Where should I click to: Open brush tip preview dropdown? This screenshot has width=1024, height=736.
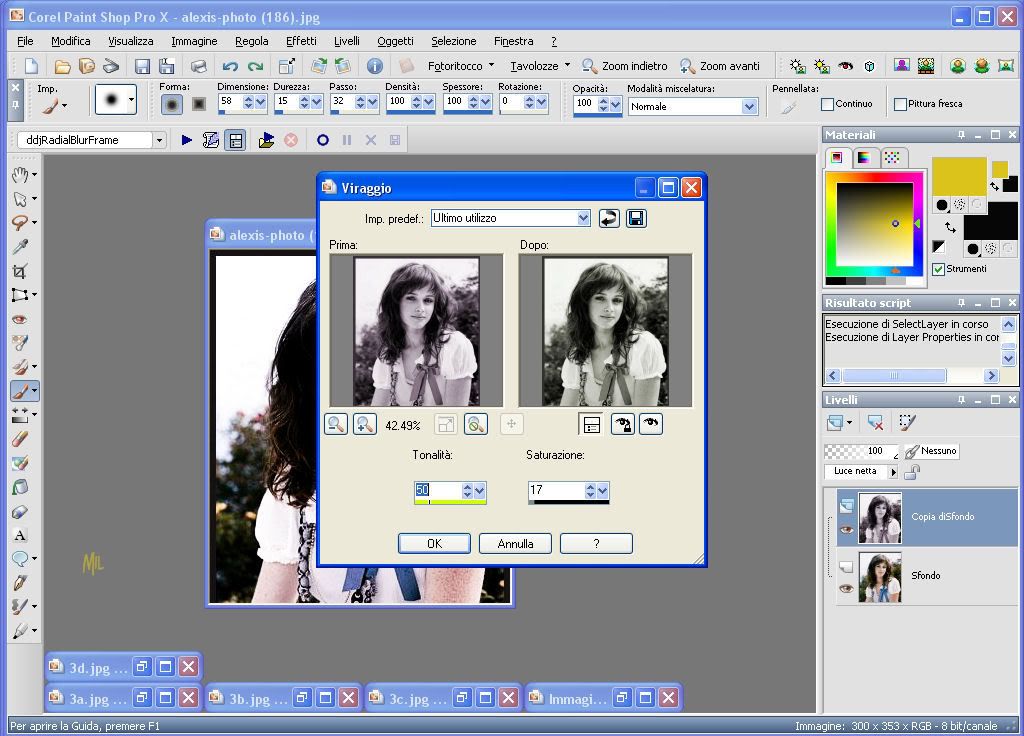coord(131,100)
